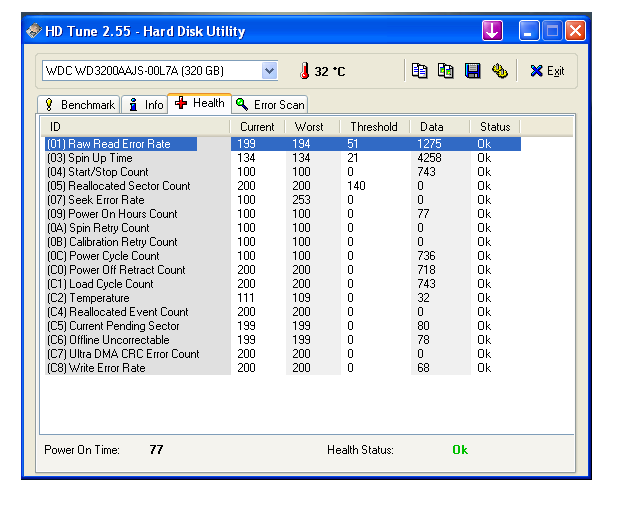This screenshot has width=640, height=512.
Task: Click current value 111 in Temperature row
Action: click(246, 298)
